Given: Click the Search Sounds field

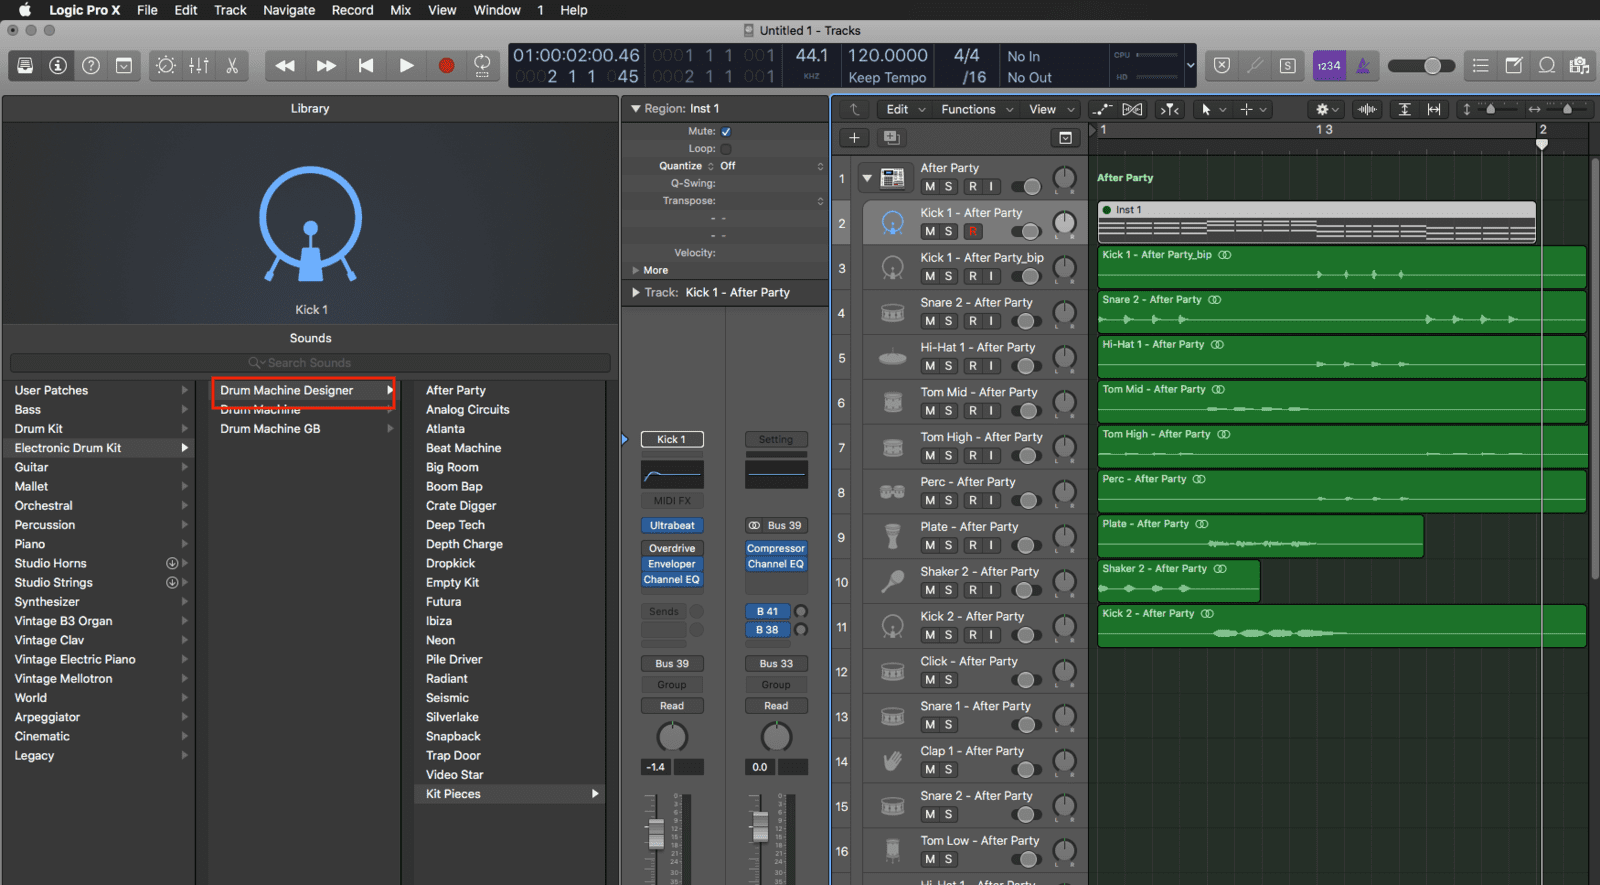Looking at the screenshot, I should [x=310, y=363].
